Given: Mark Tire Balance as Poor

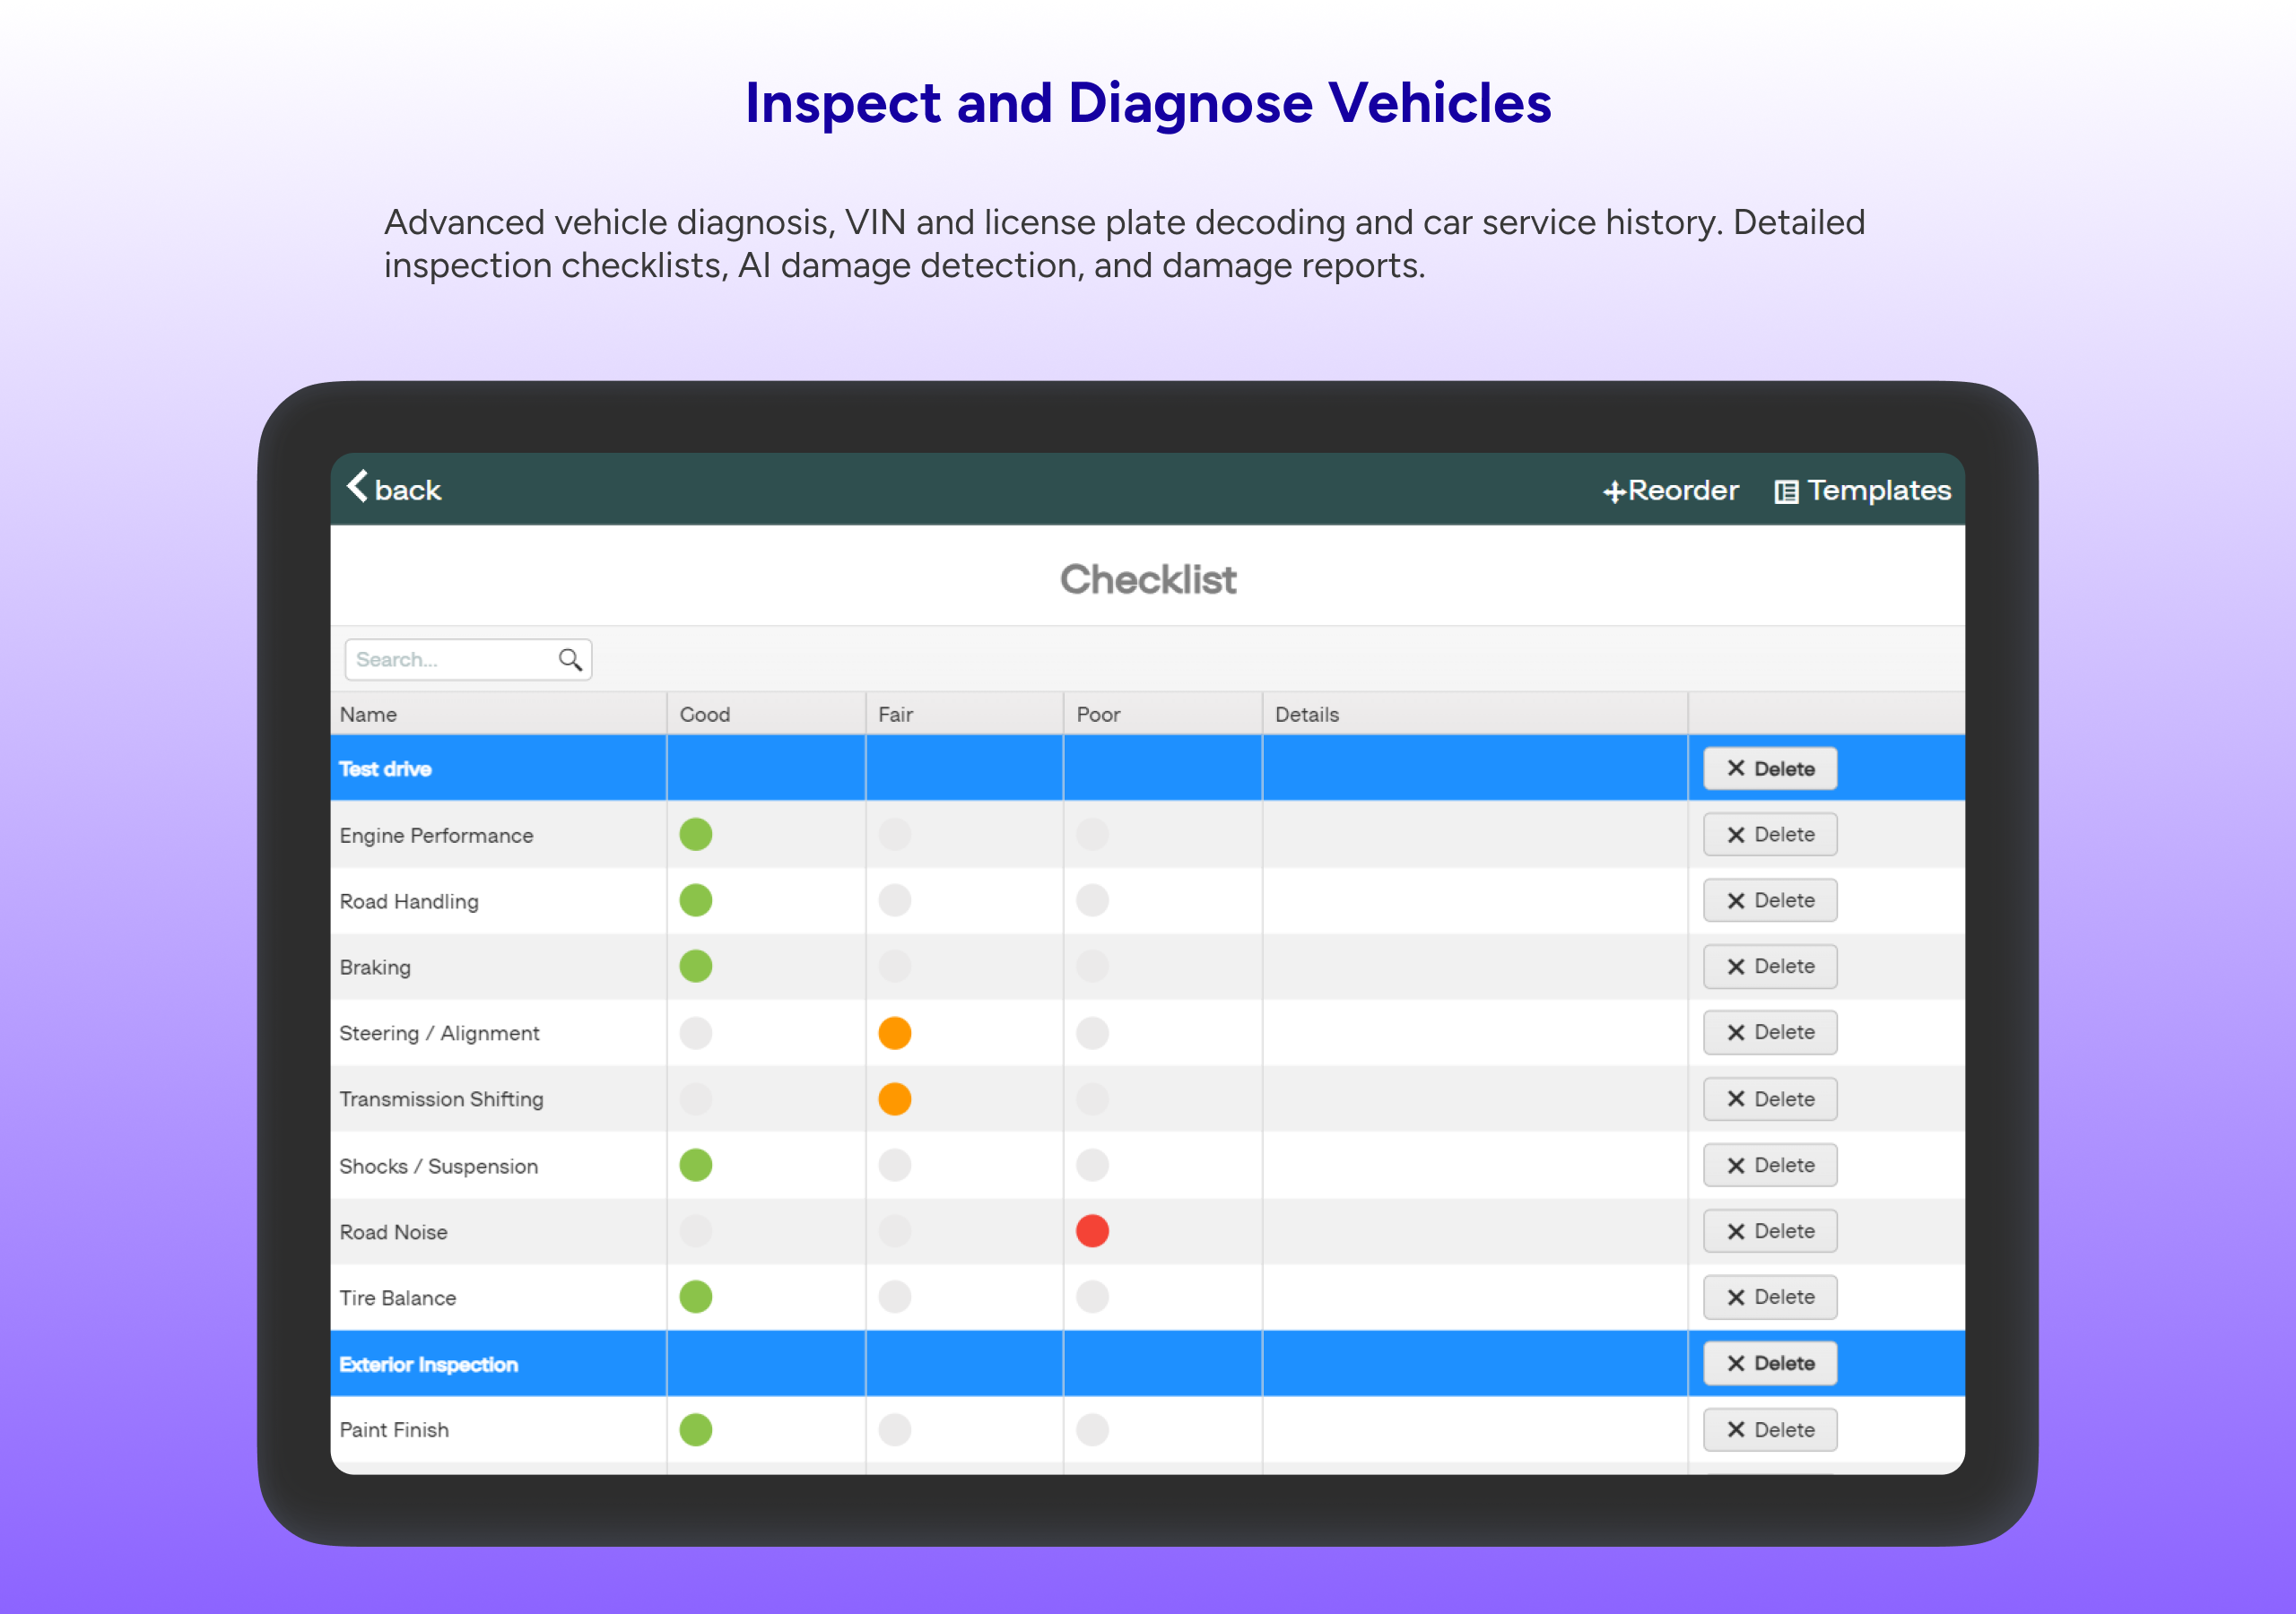Looking at the screenshot, I should coord(1092,1297).
